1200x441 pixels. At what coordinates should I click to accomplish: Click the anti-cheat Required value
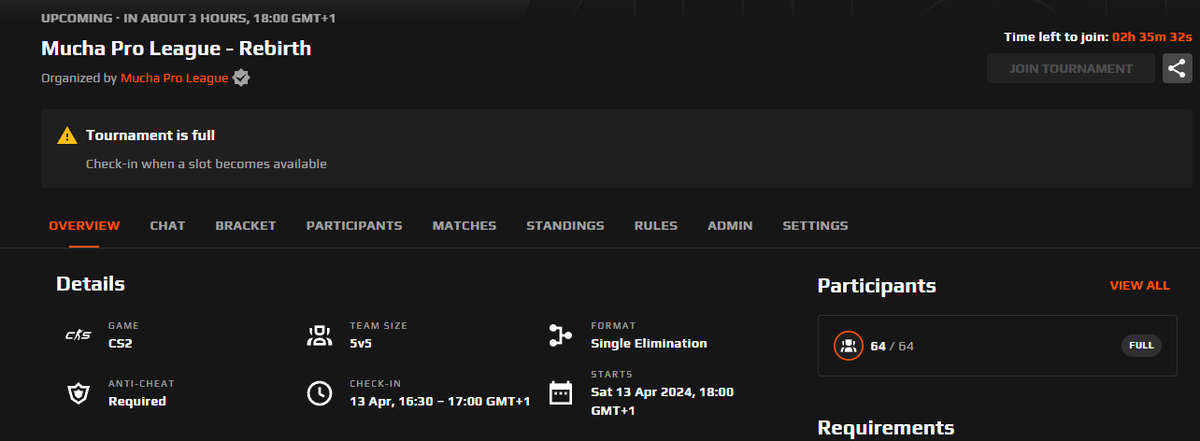coord(137,401)
